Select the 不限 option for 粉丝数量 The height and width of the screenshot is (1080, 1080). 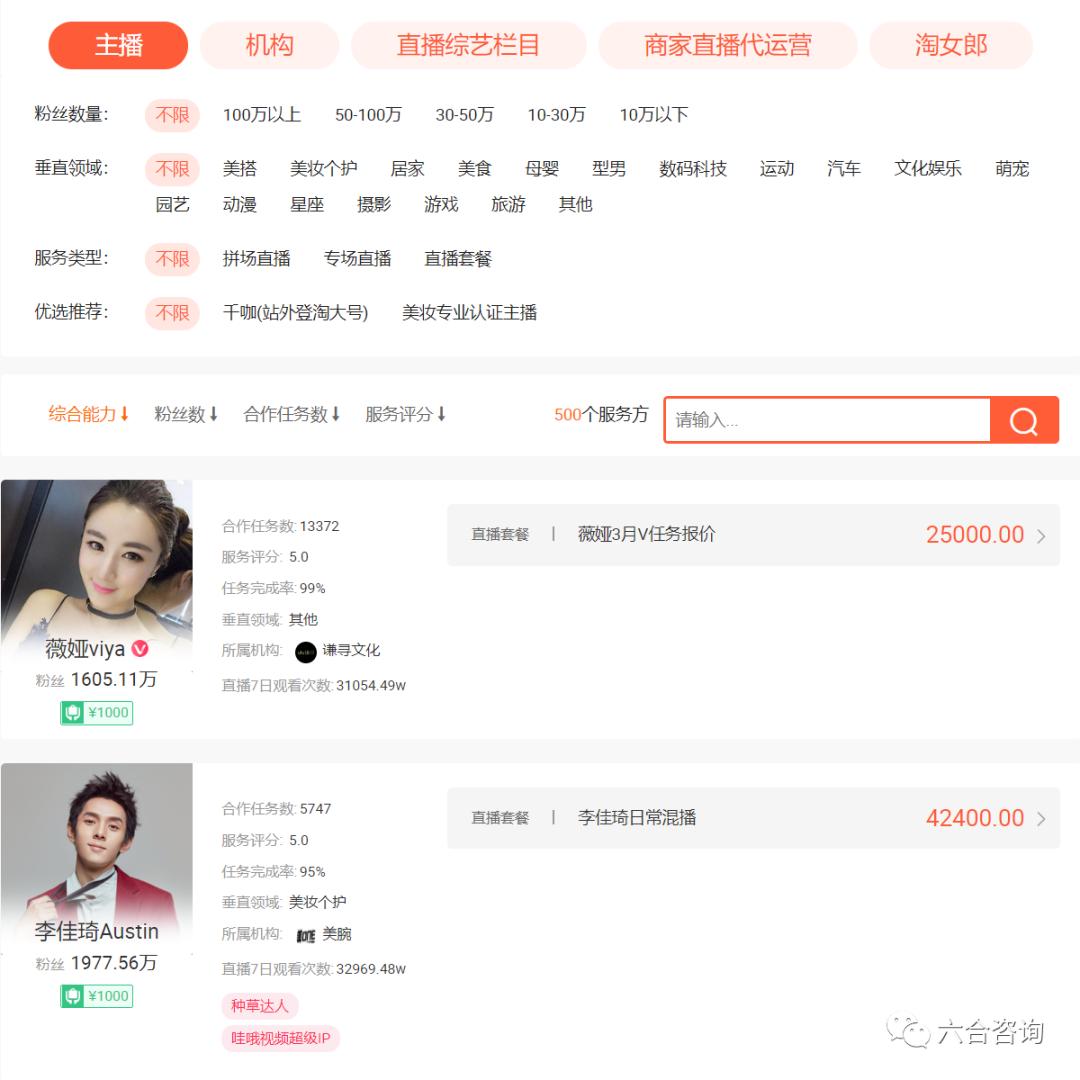coord(170,115)
